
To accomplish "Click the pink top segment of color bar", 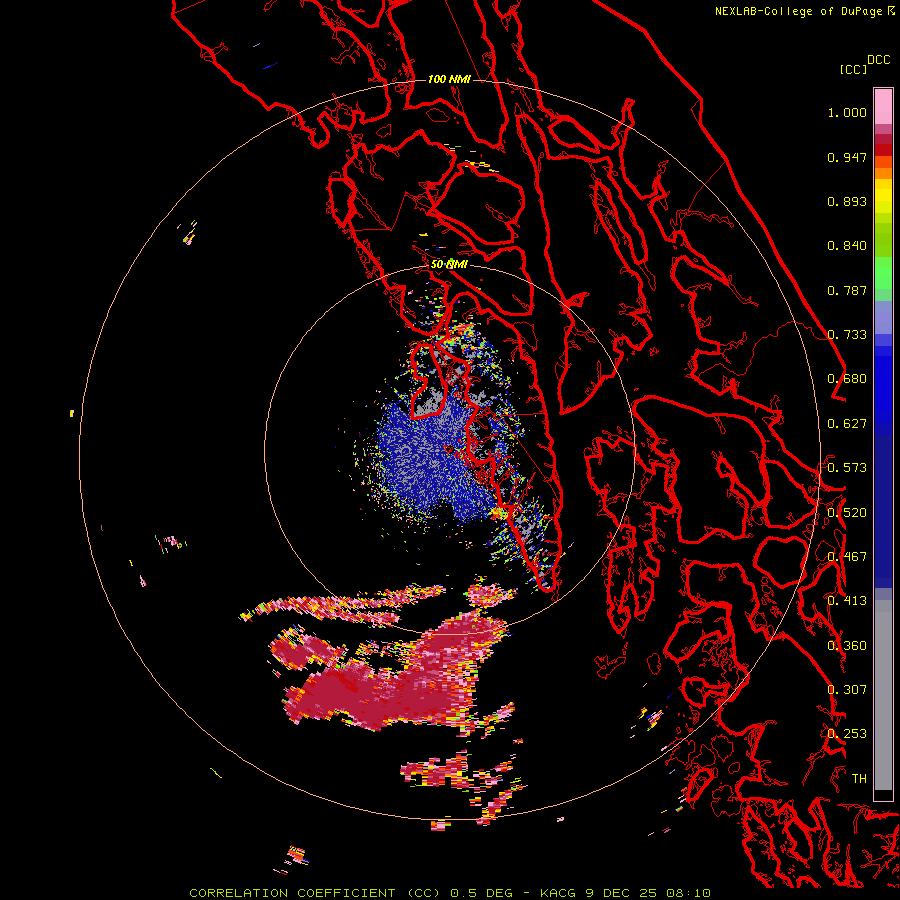I will point(883,106).
